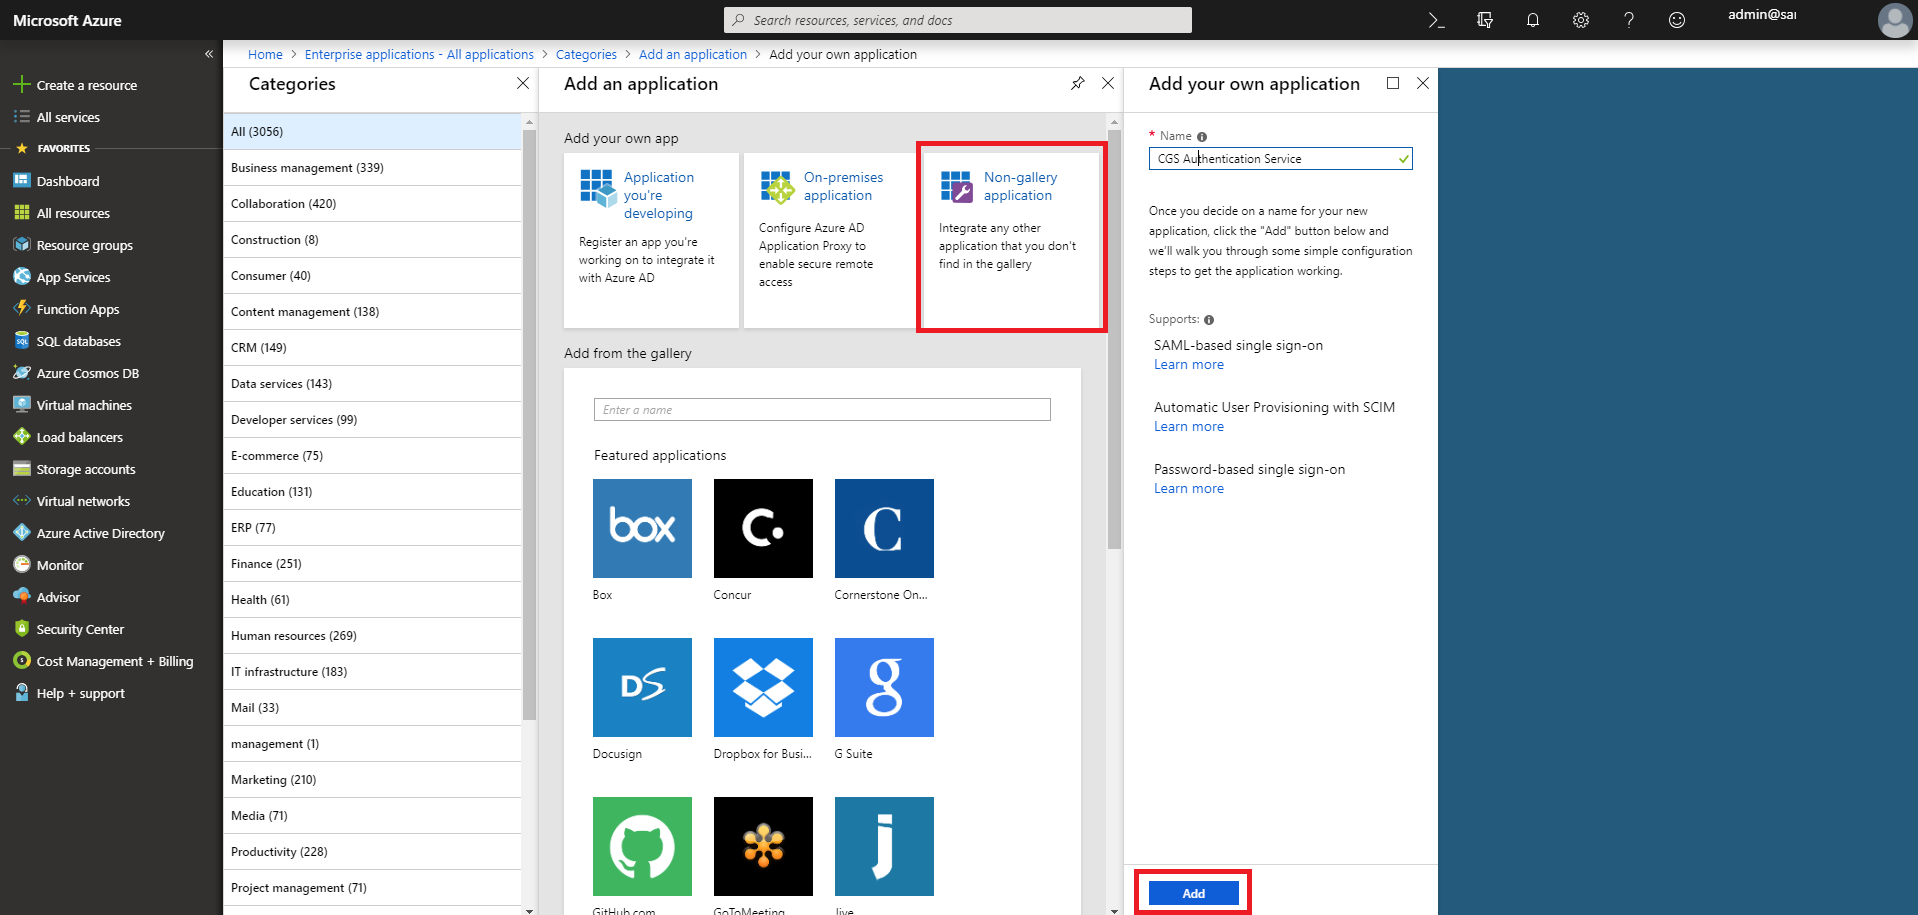Close the Categories blade
The image size is (1918, 915).
tap(522, 83)
